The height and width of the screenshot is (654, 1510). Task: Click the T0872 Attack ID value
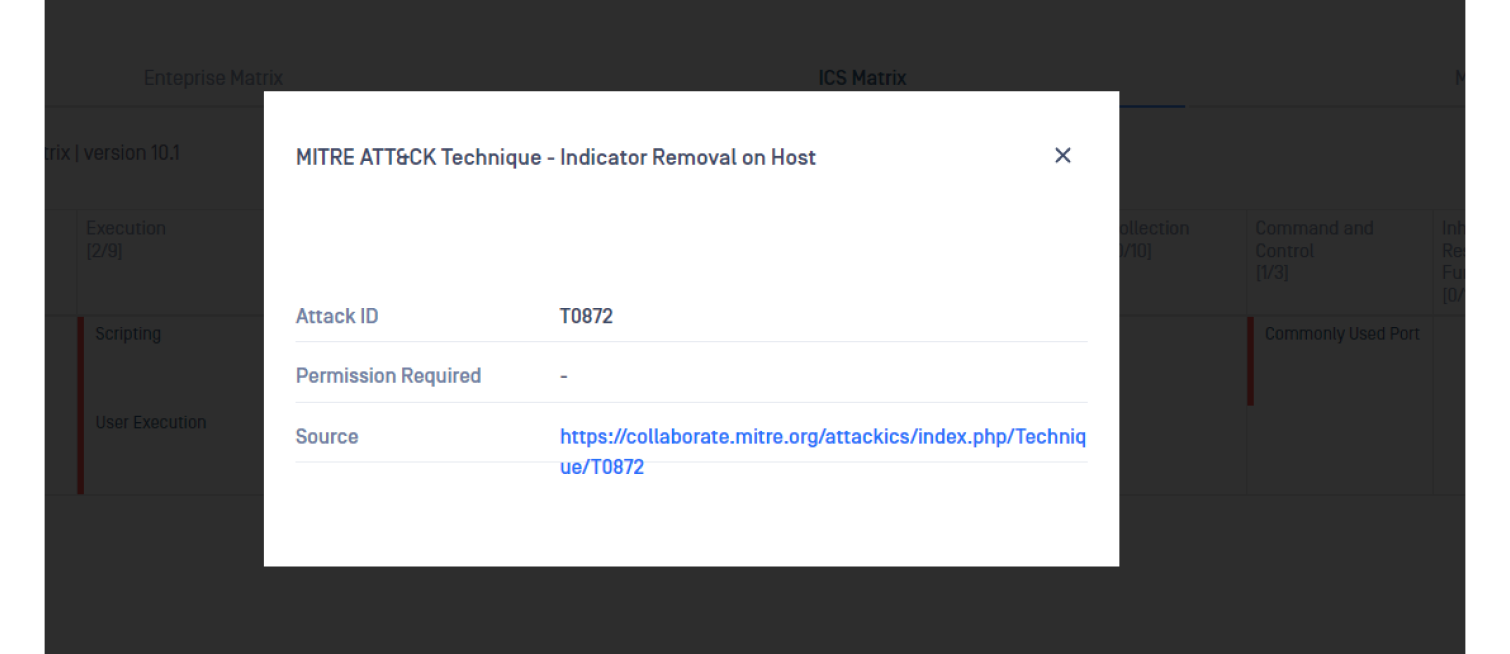tap(586, 316)
